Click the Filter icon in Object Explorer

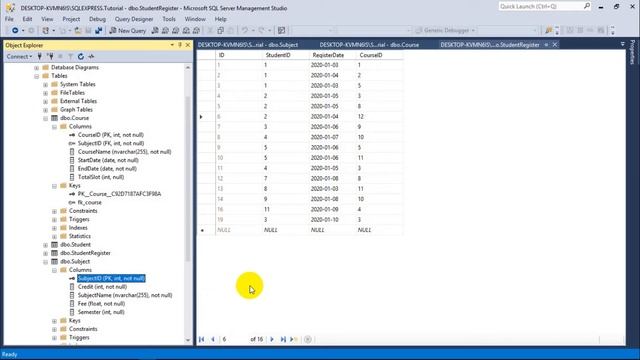click(x=70, y=56)
